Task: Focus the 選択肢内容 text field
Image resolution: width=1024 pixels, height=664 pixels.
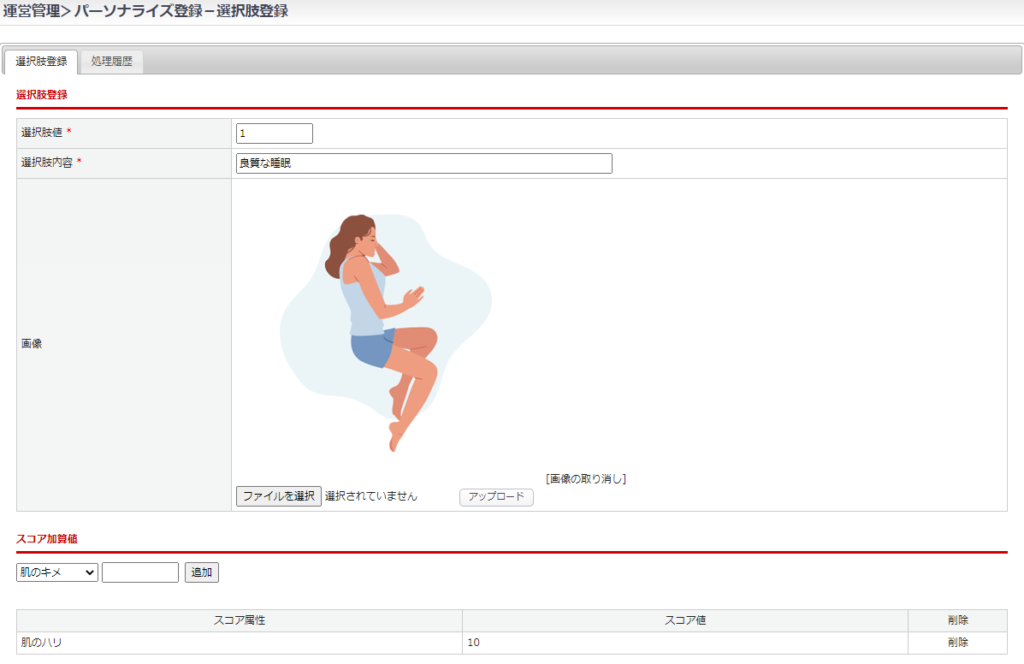Action: (423, 163)
